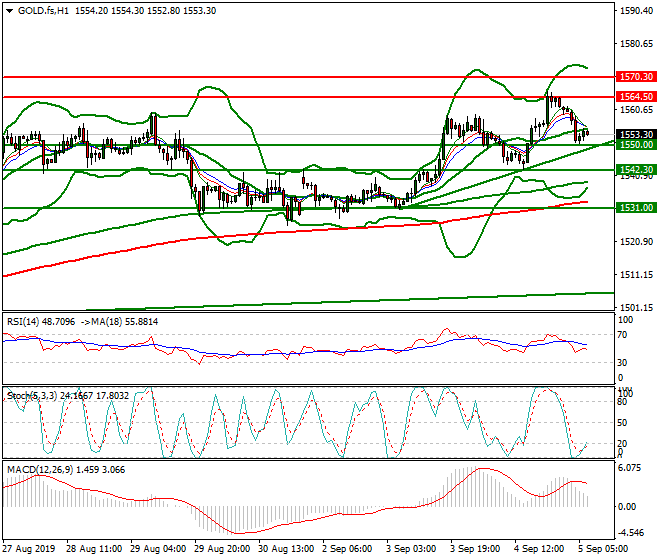660x560 pixels.
Task: Select the RSI(14) 48.7096 indicator label
Action: [41, 322]
